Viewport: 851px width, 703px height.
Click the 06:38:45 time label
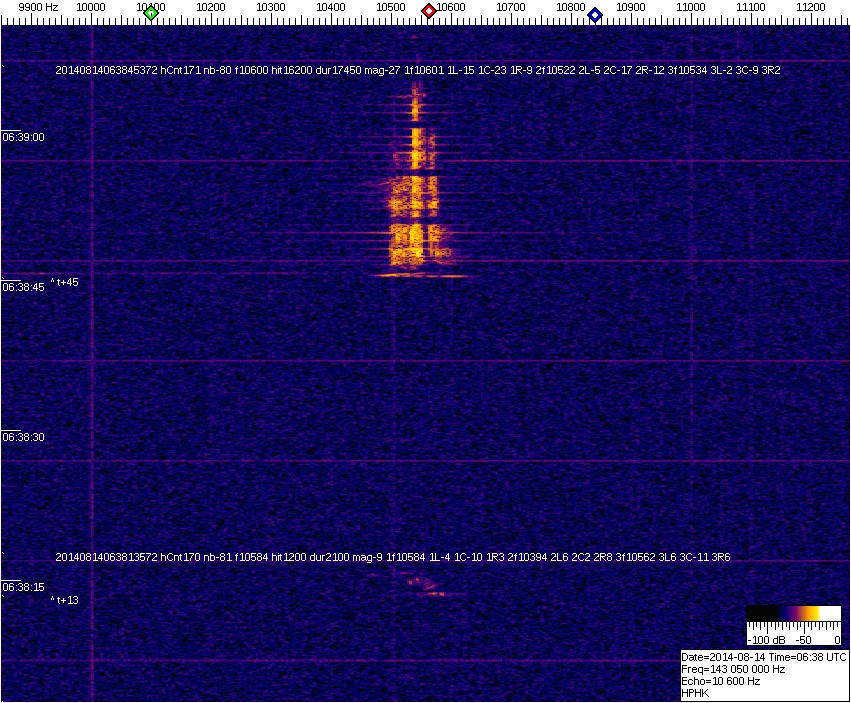coord(23,287)
